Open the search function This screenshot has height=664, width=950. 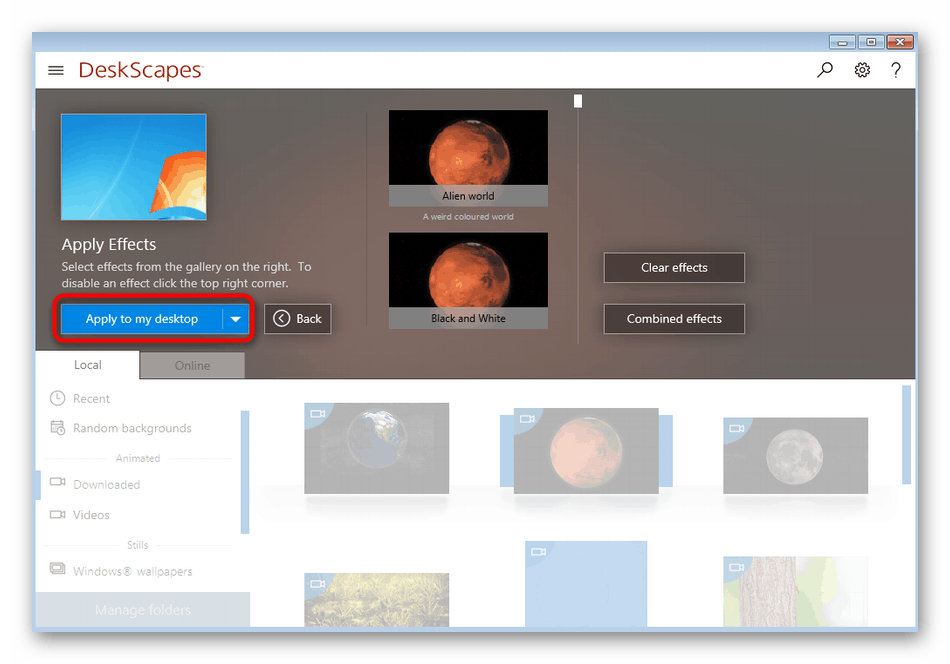click(824, 70)
